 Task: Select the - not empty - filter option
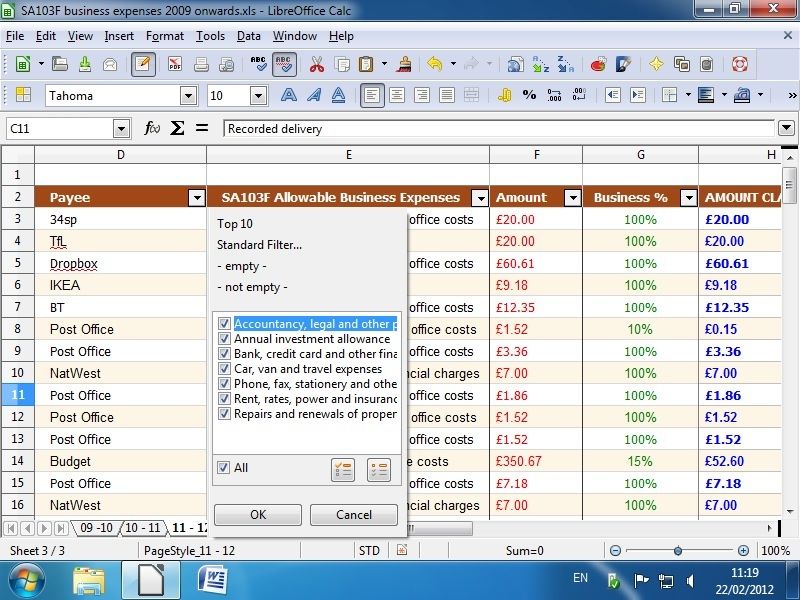[252, 287]
